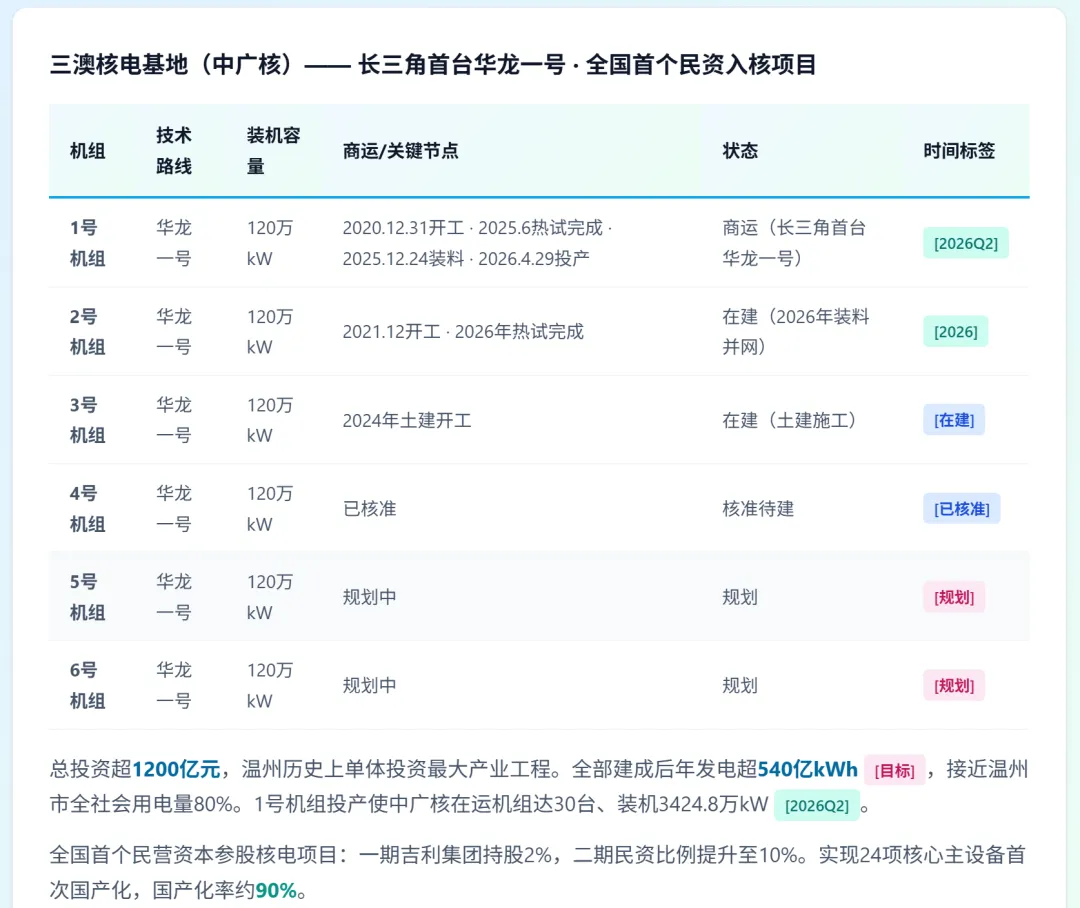Select the 机组 column header
Screen dimensions: 1080x908
(x=87, y=151)
